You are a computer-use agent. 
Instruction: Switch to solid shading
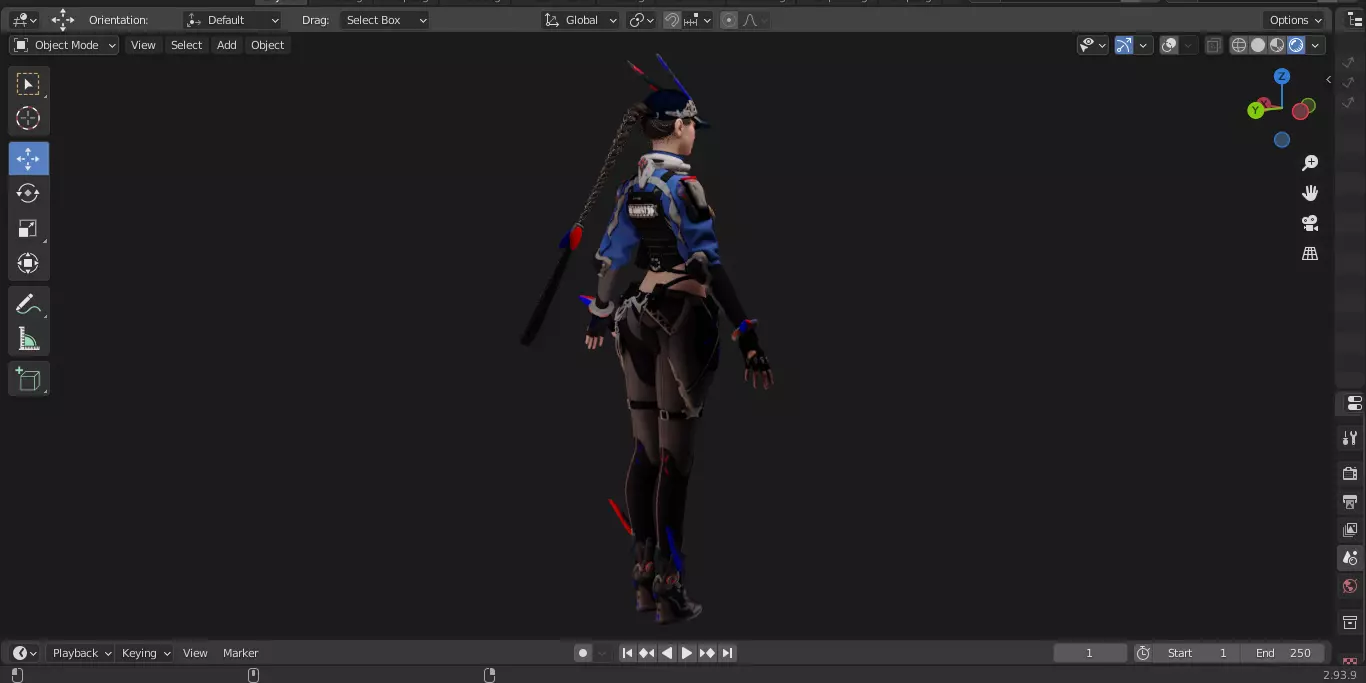pyautogui.click(x=1258, y=45)
